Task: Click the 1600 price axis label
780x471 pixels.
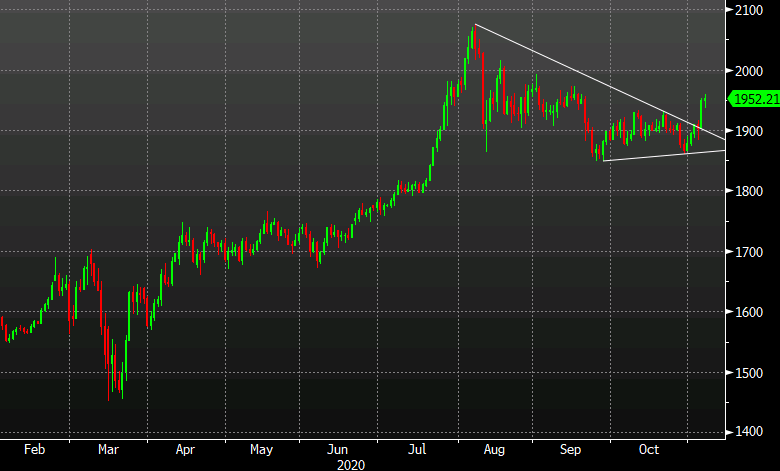Action: 748,313
